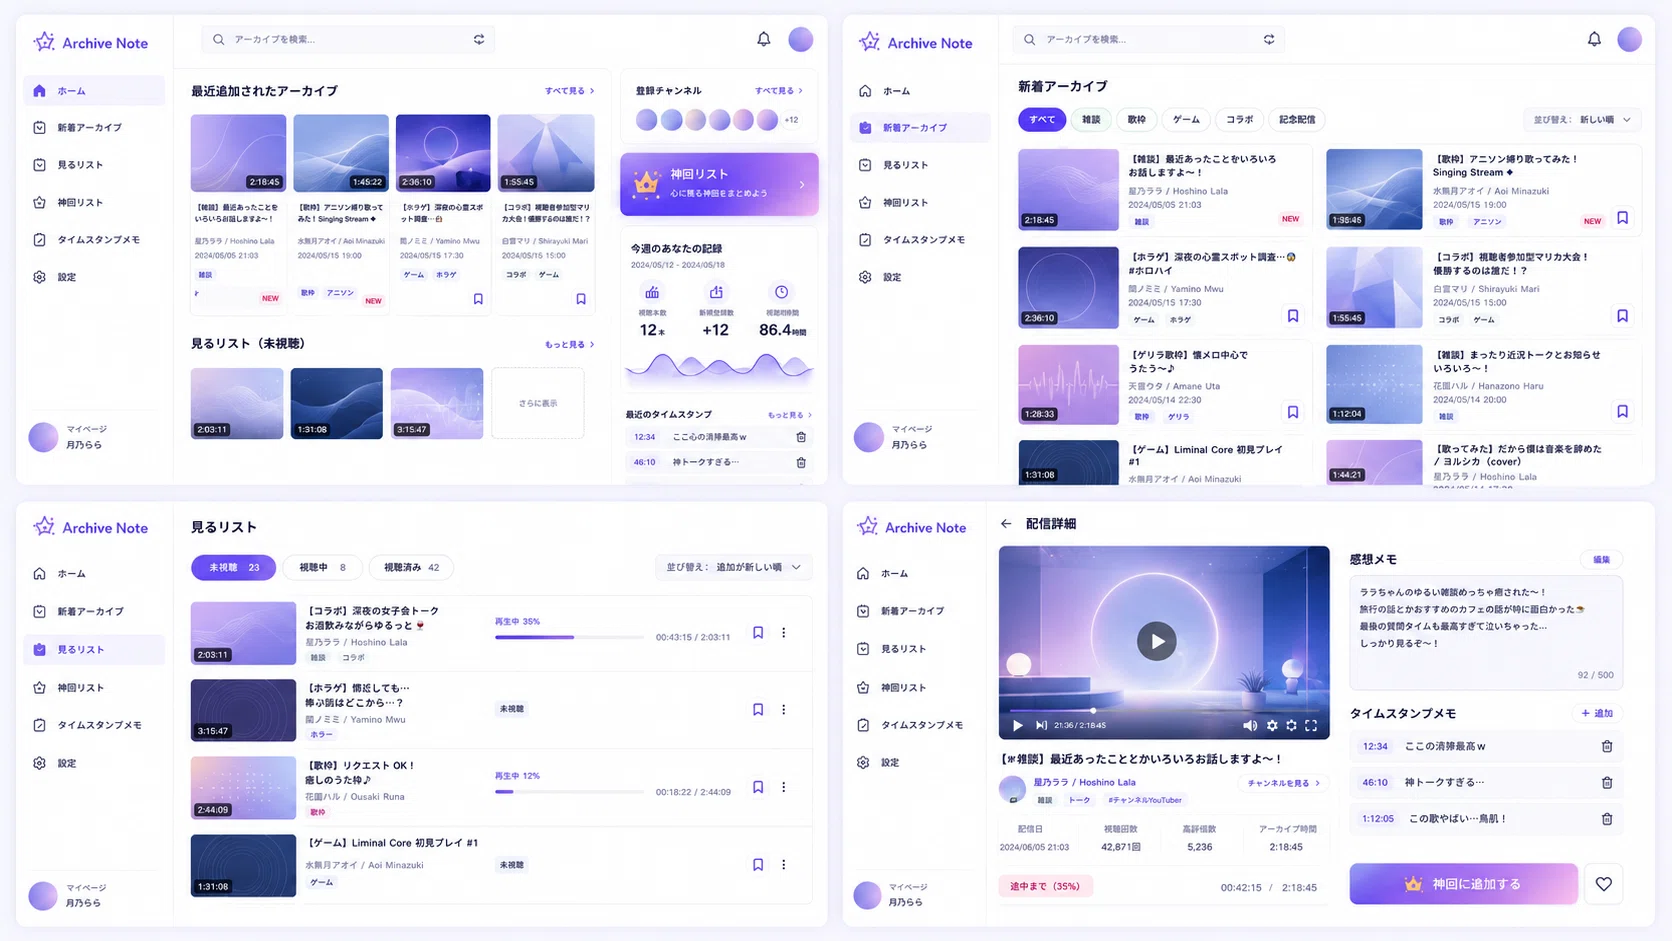Image resolution: width=1672 pixels, height=941 pixels.
Task: Open the 並び替え: 新しい順 dropdown
Action: coord(1582,119)
